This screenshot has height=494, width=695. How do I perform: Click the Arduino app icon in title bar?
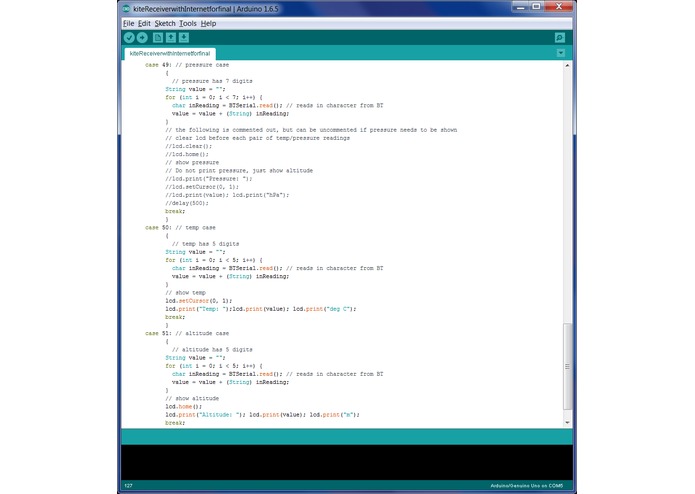(x=126, y=9)
